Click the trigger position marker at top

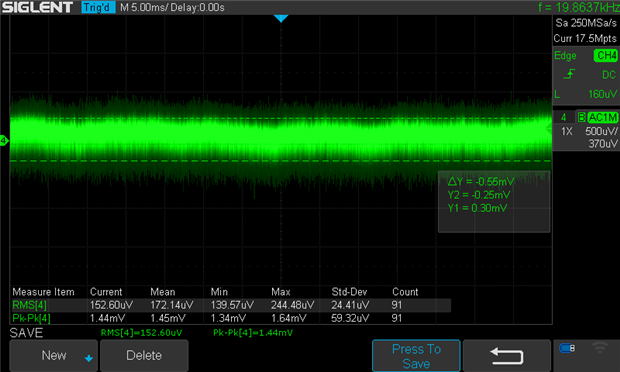click(x=281, y=18)
